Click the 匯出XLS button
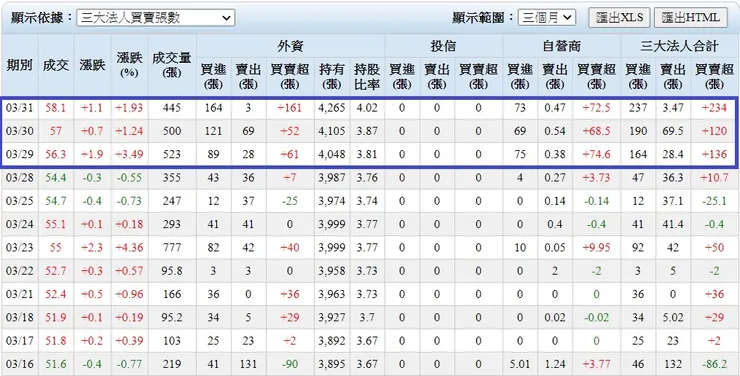Screen dimensions: 740x376 [x=619, y=18]
